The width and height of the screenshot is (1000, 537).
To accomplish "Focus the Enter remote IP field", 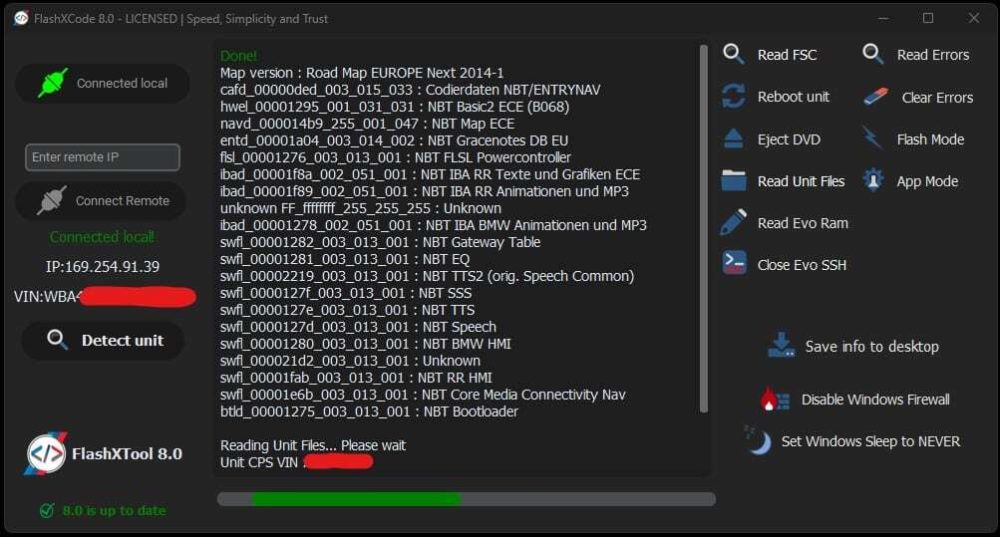I will (x=102, y=157).
